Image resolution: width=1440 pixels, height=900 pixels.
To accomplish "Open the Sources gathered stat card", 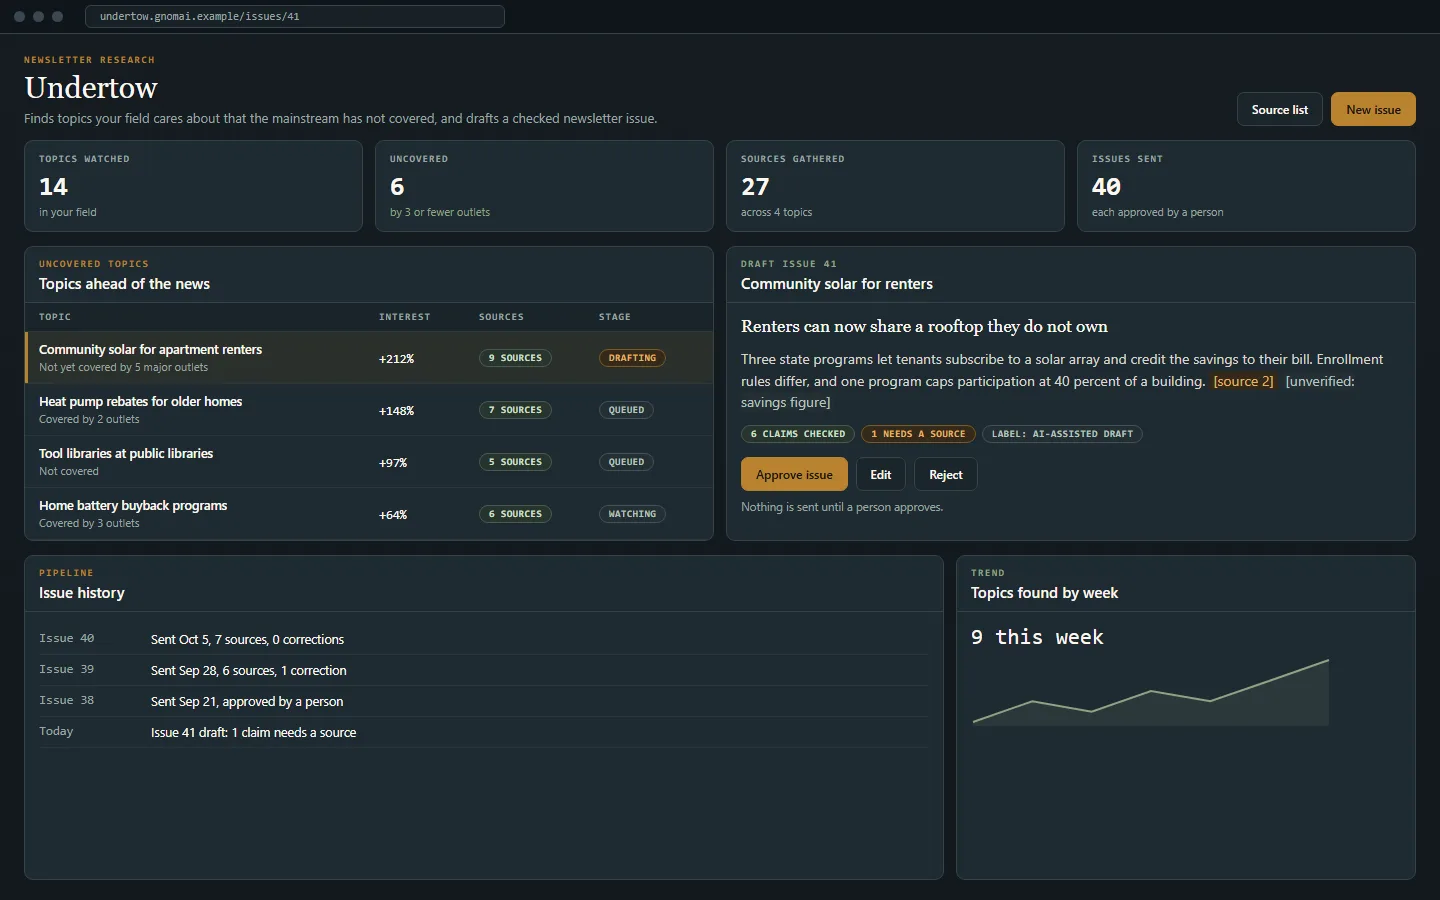I will (895, 186).
